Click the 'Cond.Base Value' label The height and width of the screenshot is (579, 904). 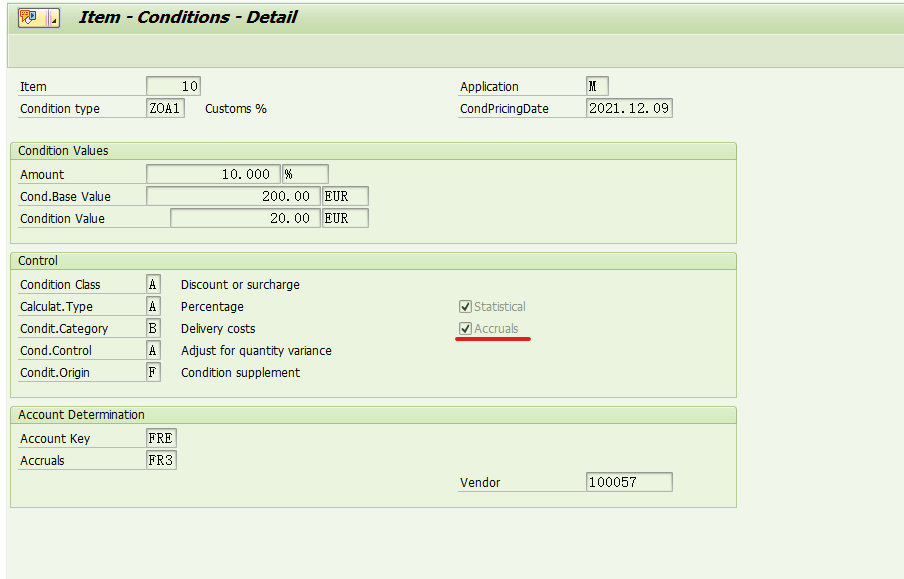click(65, 197)
